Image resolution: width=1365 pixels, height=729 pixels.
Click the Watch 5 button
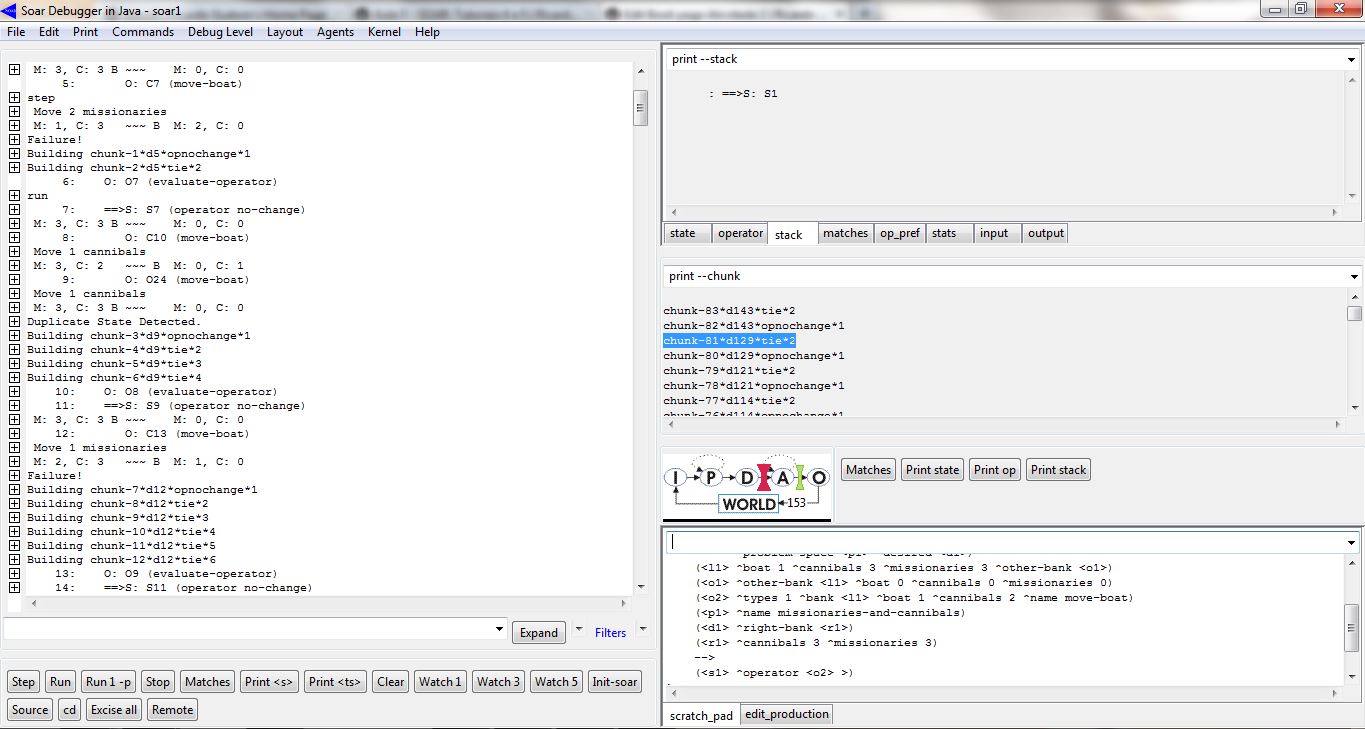pyautogui.click(x=555, y=682)
